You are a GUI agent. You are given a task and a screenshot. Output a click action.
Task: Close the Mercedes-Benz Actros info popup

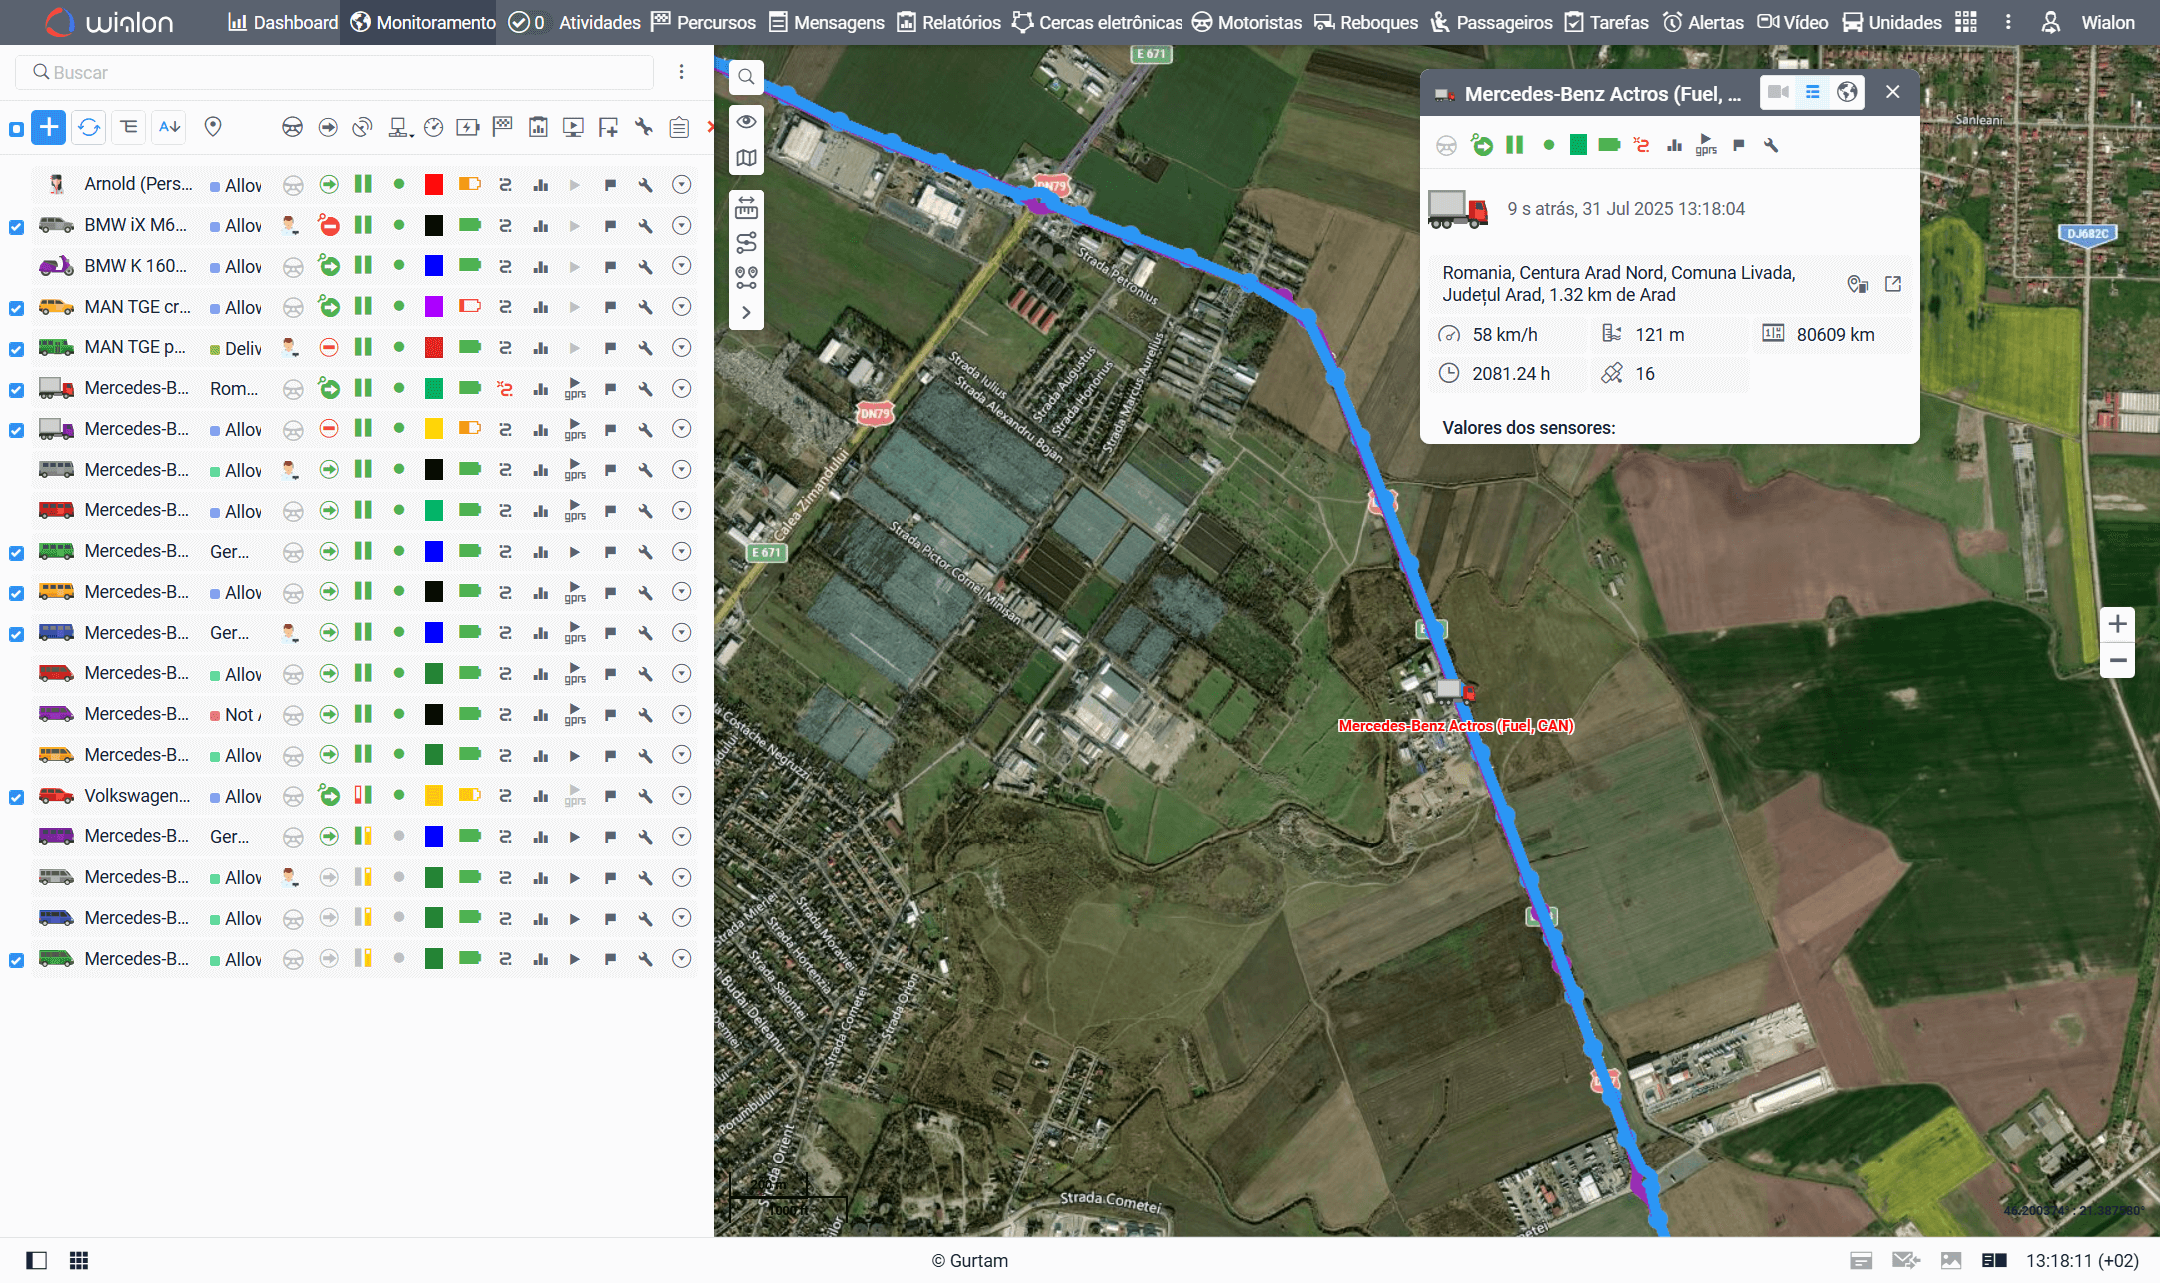click(x=1892, y=92)
